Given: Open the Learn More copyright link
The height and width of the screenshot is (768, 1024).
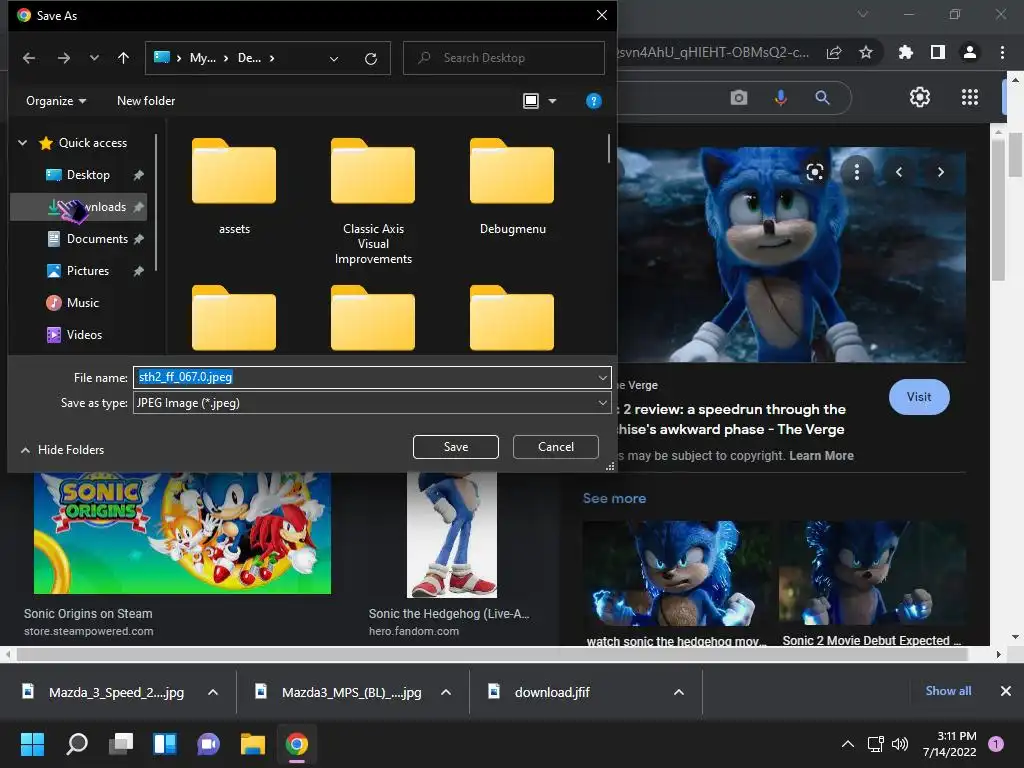Looking at the screenshot, I should click(x=821, y=456).
